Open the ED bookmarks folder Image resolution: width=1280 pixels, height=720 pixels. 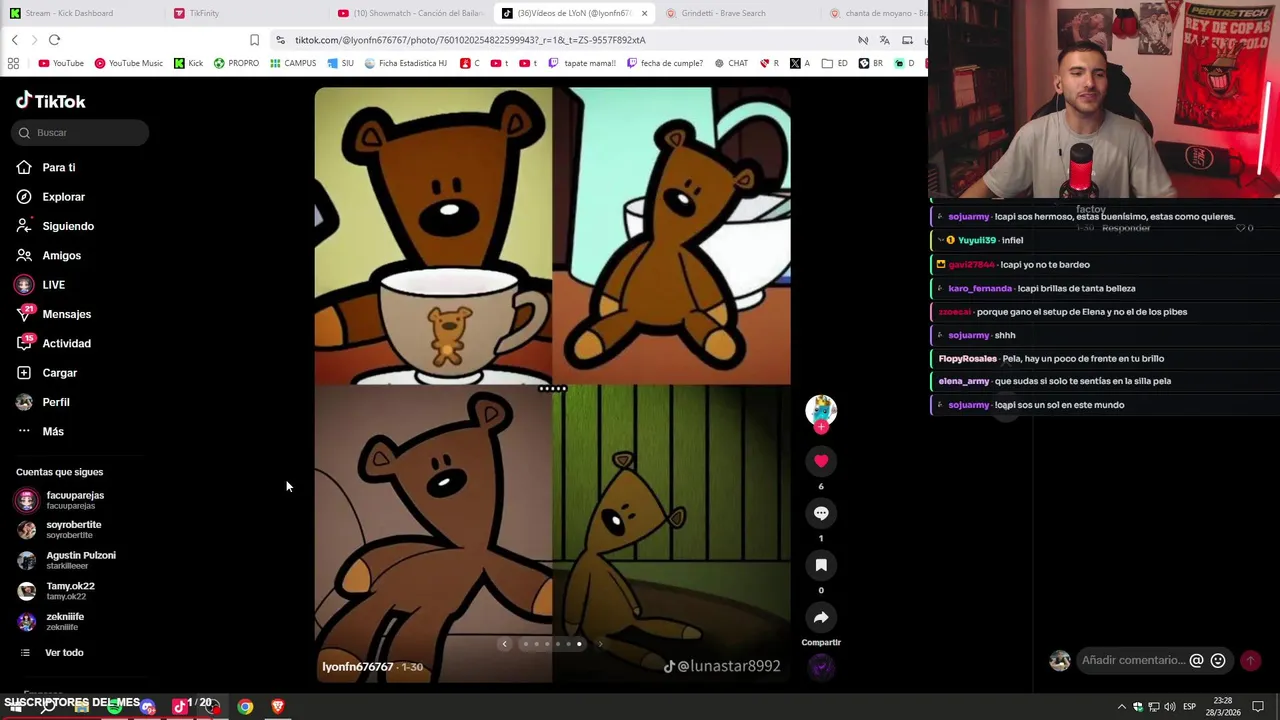pyautogui.click(x=835, y=63)
